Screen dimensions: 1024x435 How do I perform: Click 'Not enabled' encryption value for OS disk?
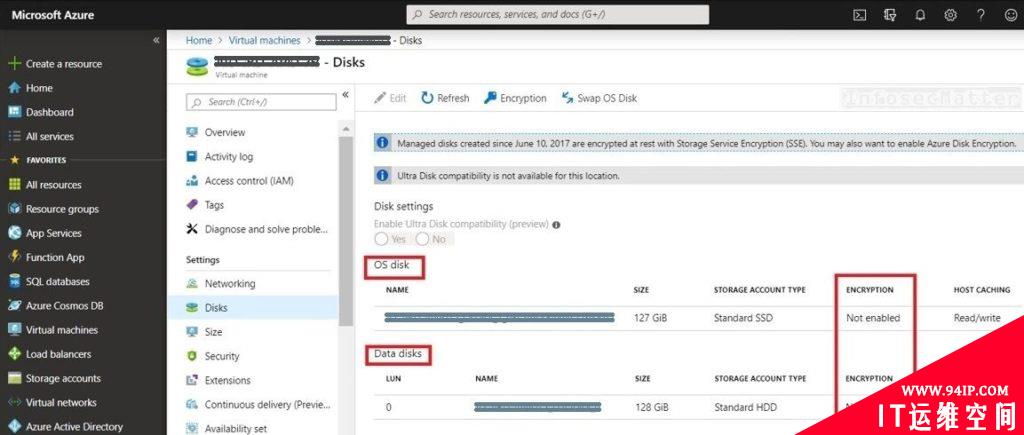click(873, 318)
